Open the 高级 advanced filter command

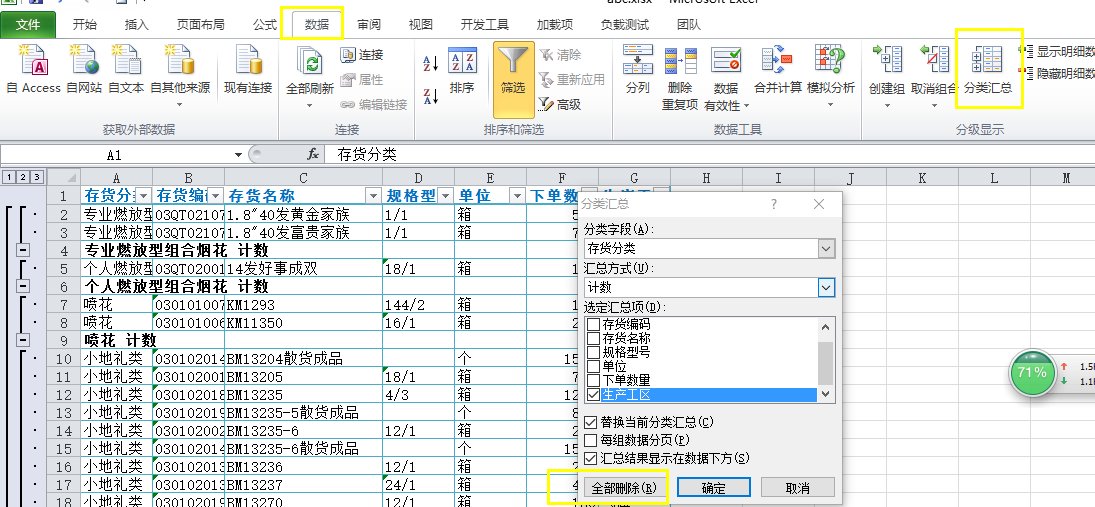point(560,105)
